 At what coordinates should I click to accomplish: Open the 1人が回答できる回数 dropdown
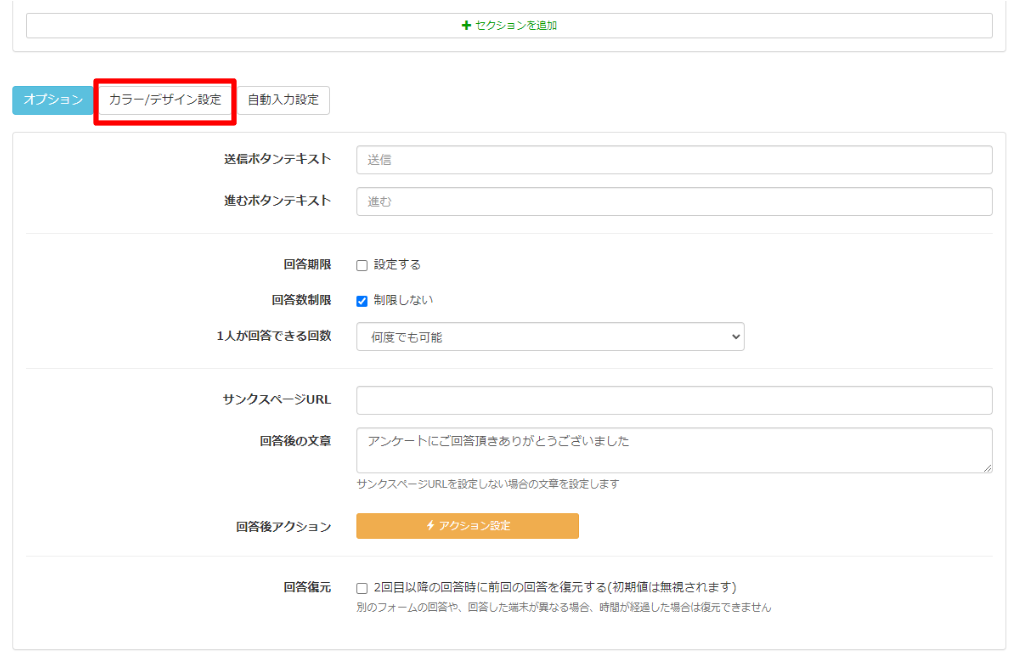(550, 337)
